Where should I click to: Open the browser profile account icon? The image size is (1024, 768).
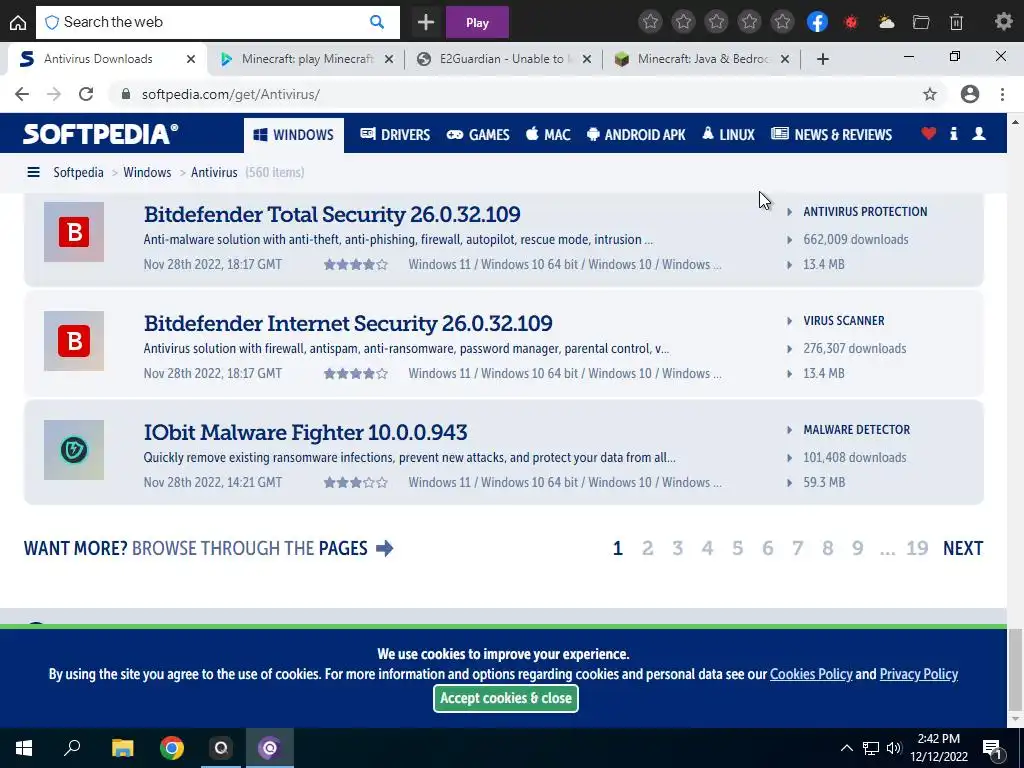pyautogui.click(x=970, y=94)
